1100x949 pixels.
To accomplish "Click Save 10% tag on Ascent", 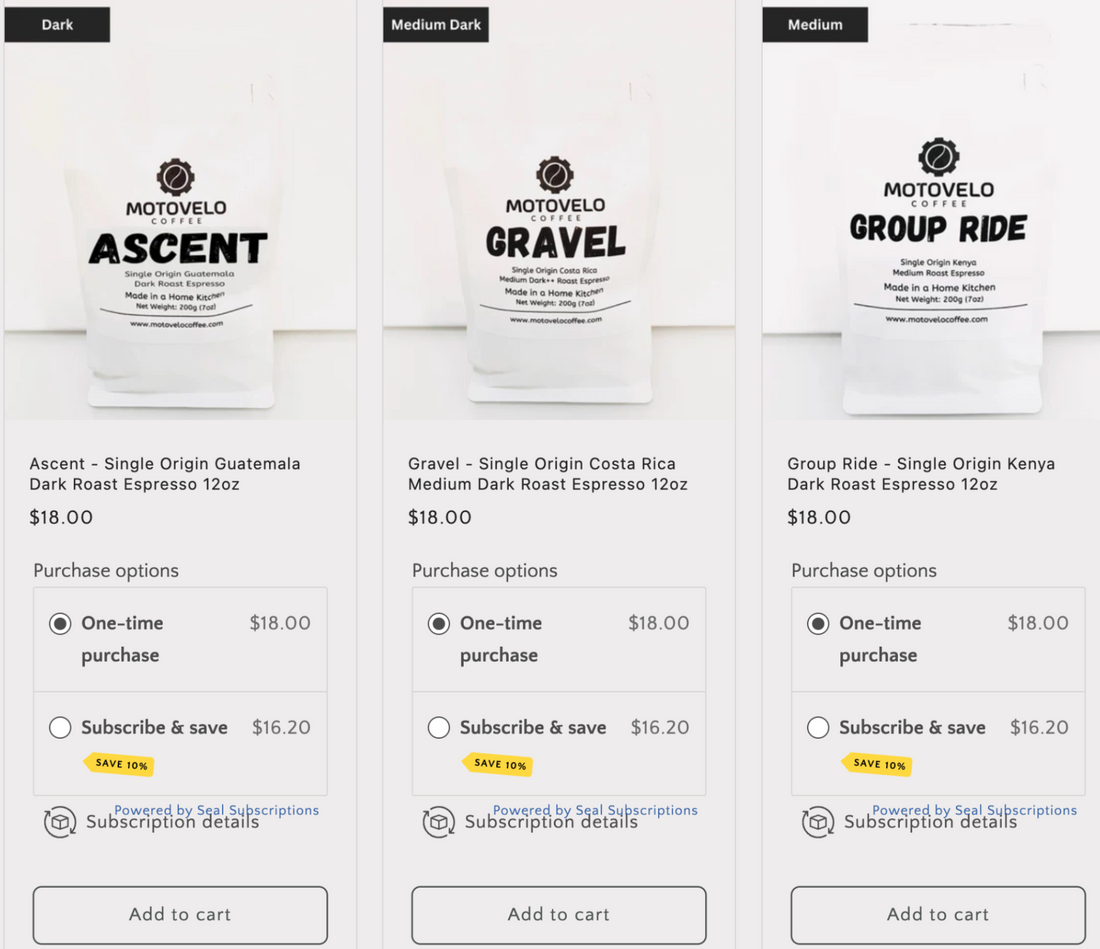I will coord(120,764).
